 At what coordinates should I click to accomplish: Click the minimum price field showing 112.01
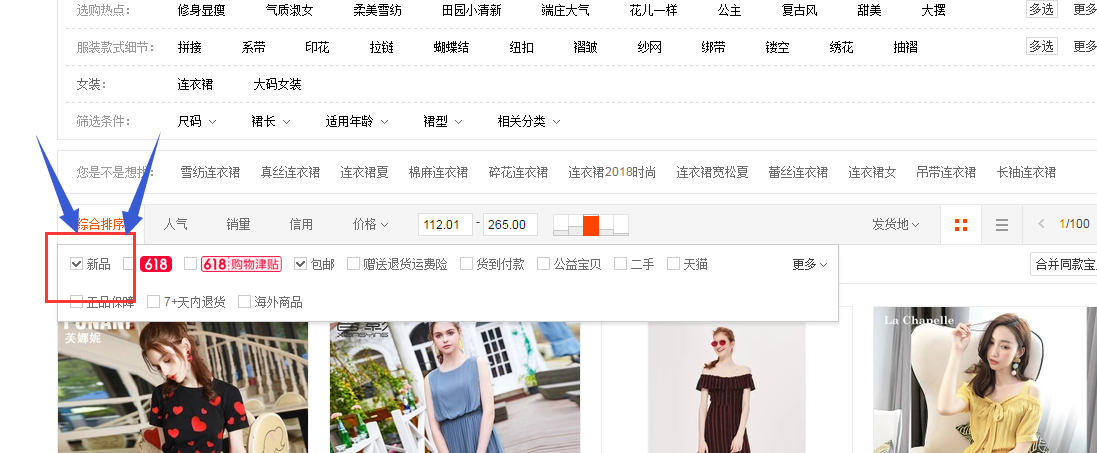click(446, 225)
